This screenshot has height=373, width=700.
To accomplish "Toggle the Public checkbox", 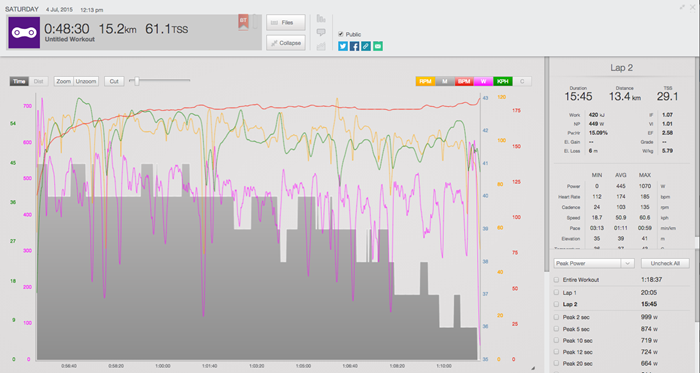I will 341,34.
